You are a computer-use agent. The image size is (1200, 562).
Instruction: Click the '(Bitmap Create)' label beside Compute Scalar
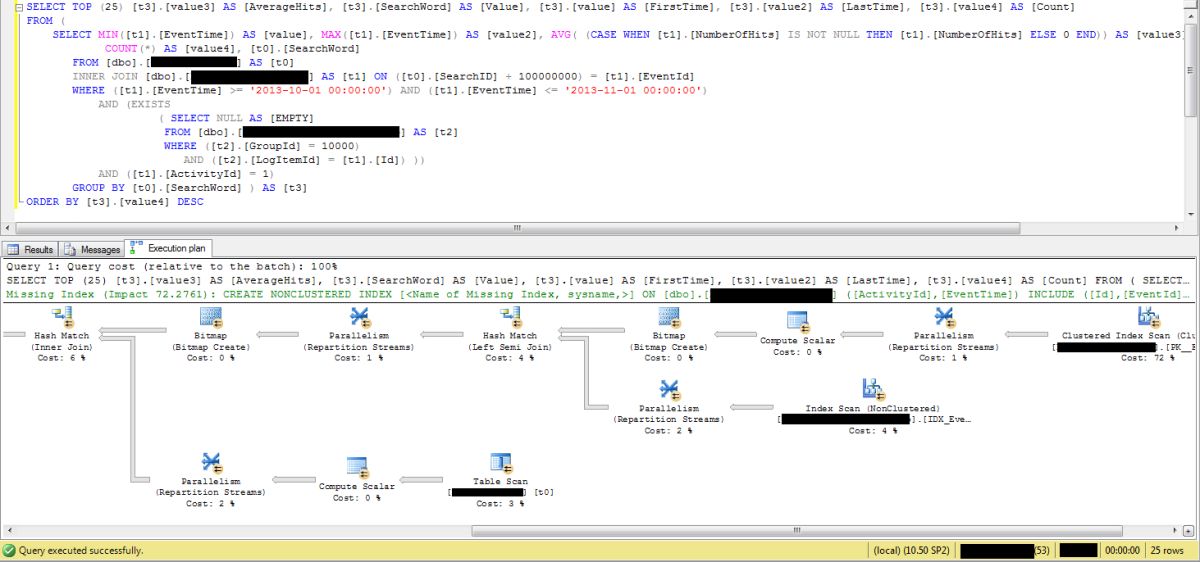tap(668, 347)
